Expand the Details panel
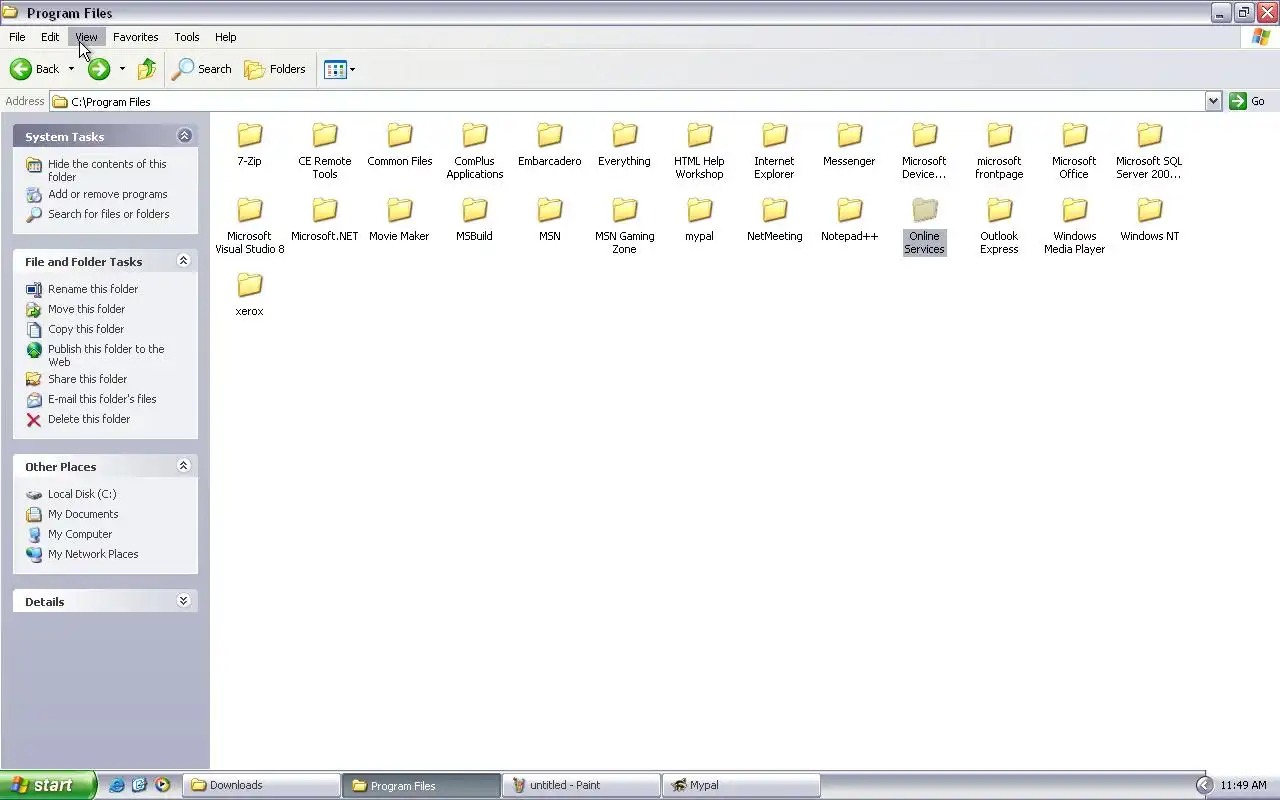This screenshot has height=800, width=1280. coord(184,601)
